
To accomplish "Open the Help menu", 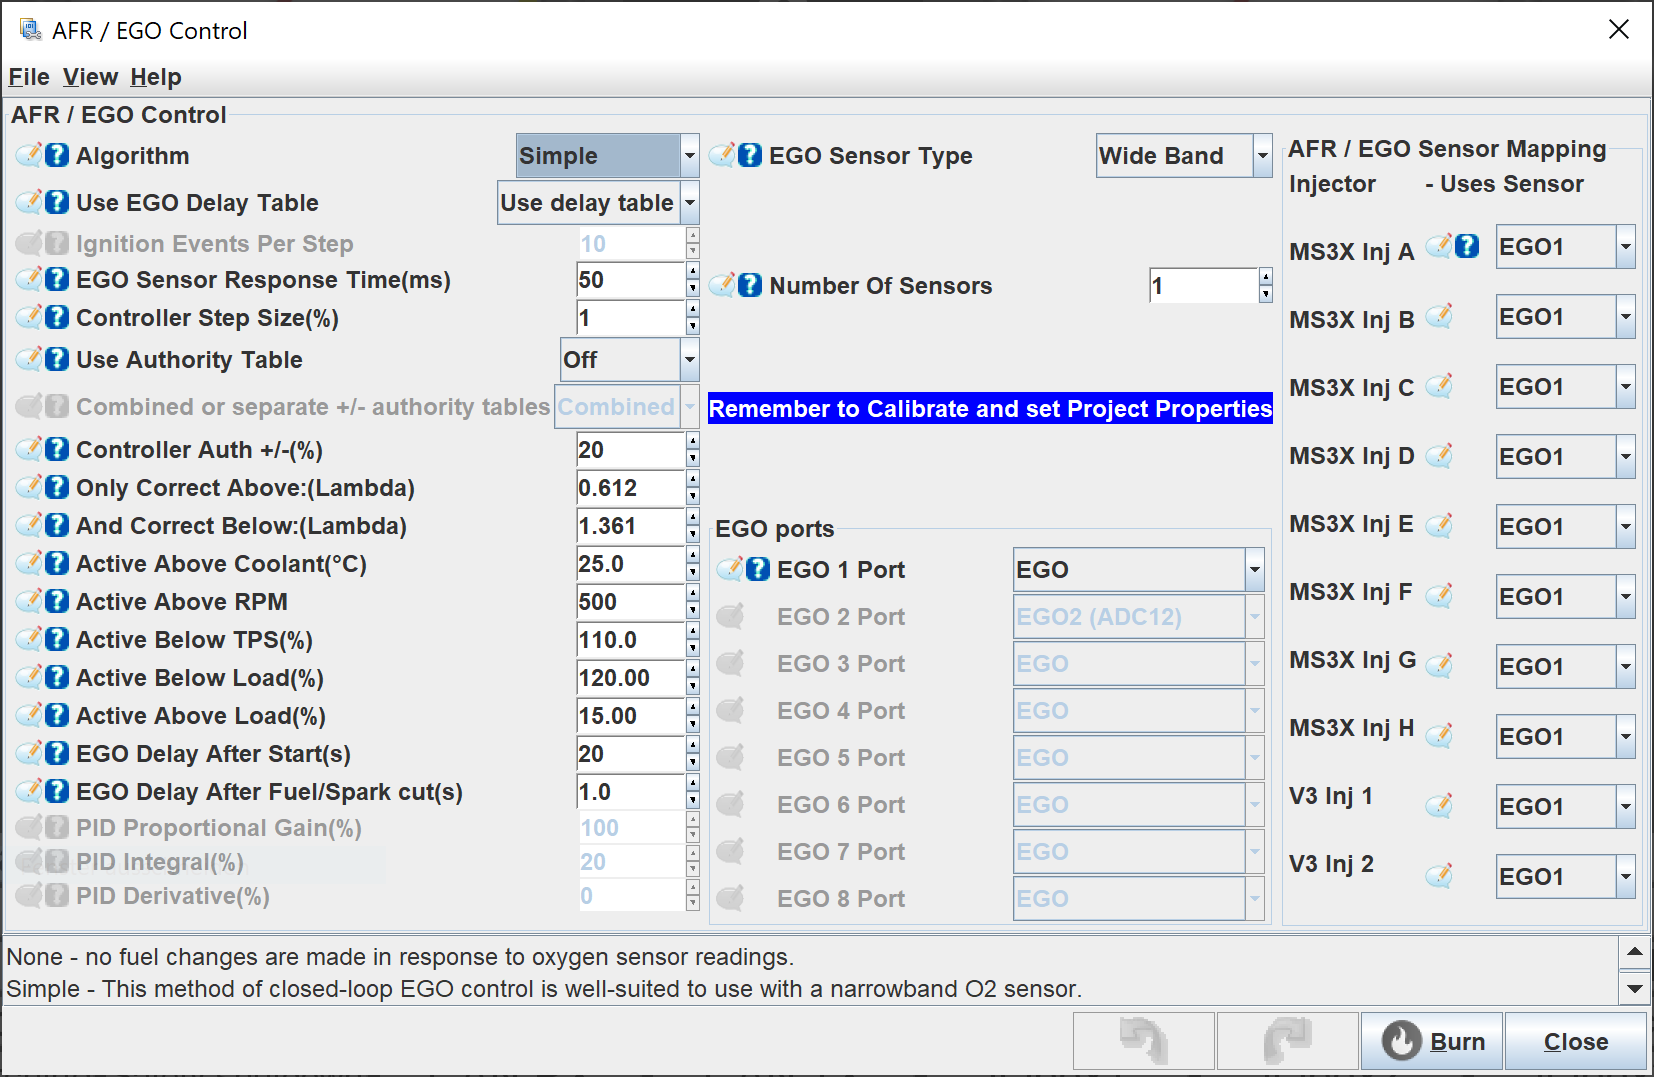I will (x=155, y=77).
